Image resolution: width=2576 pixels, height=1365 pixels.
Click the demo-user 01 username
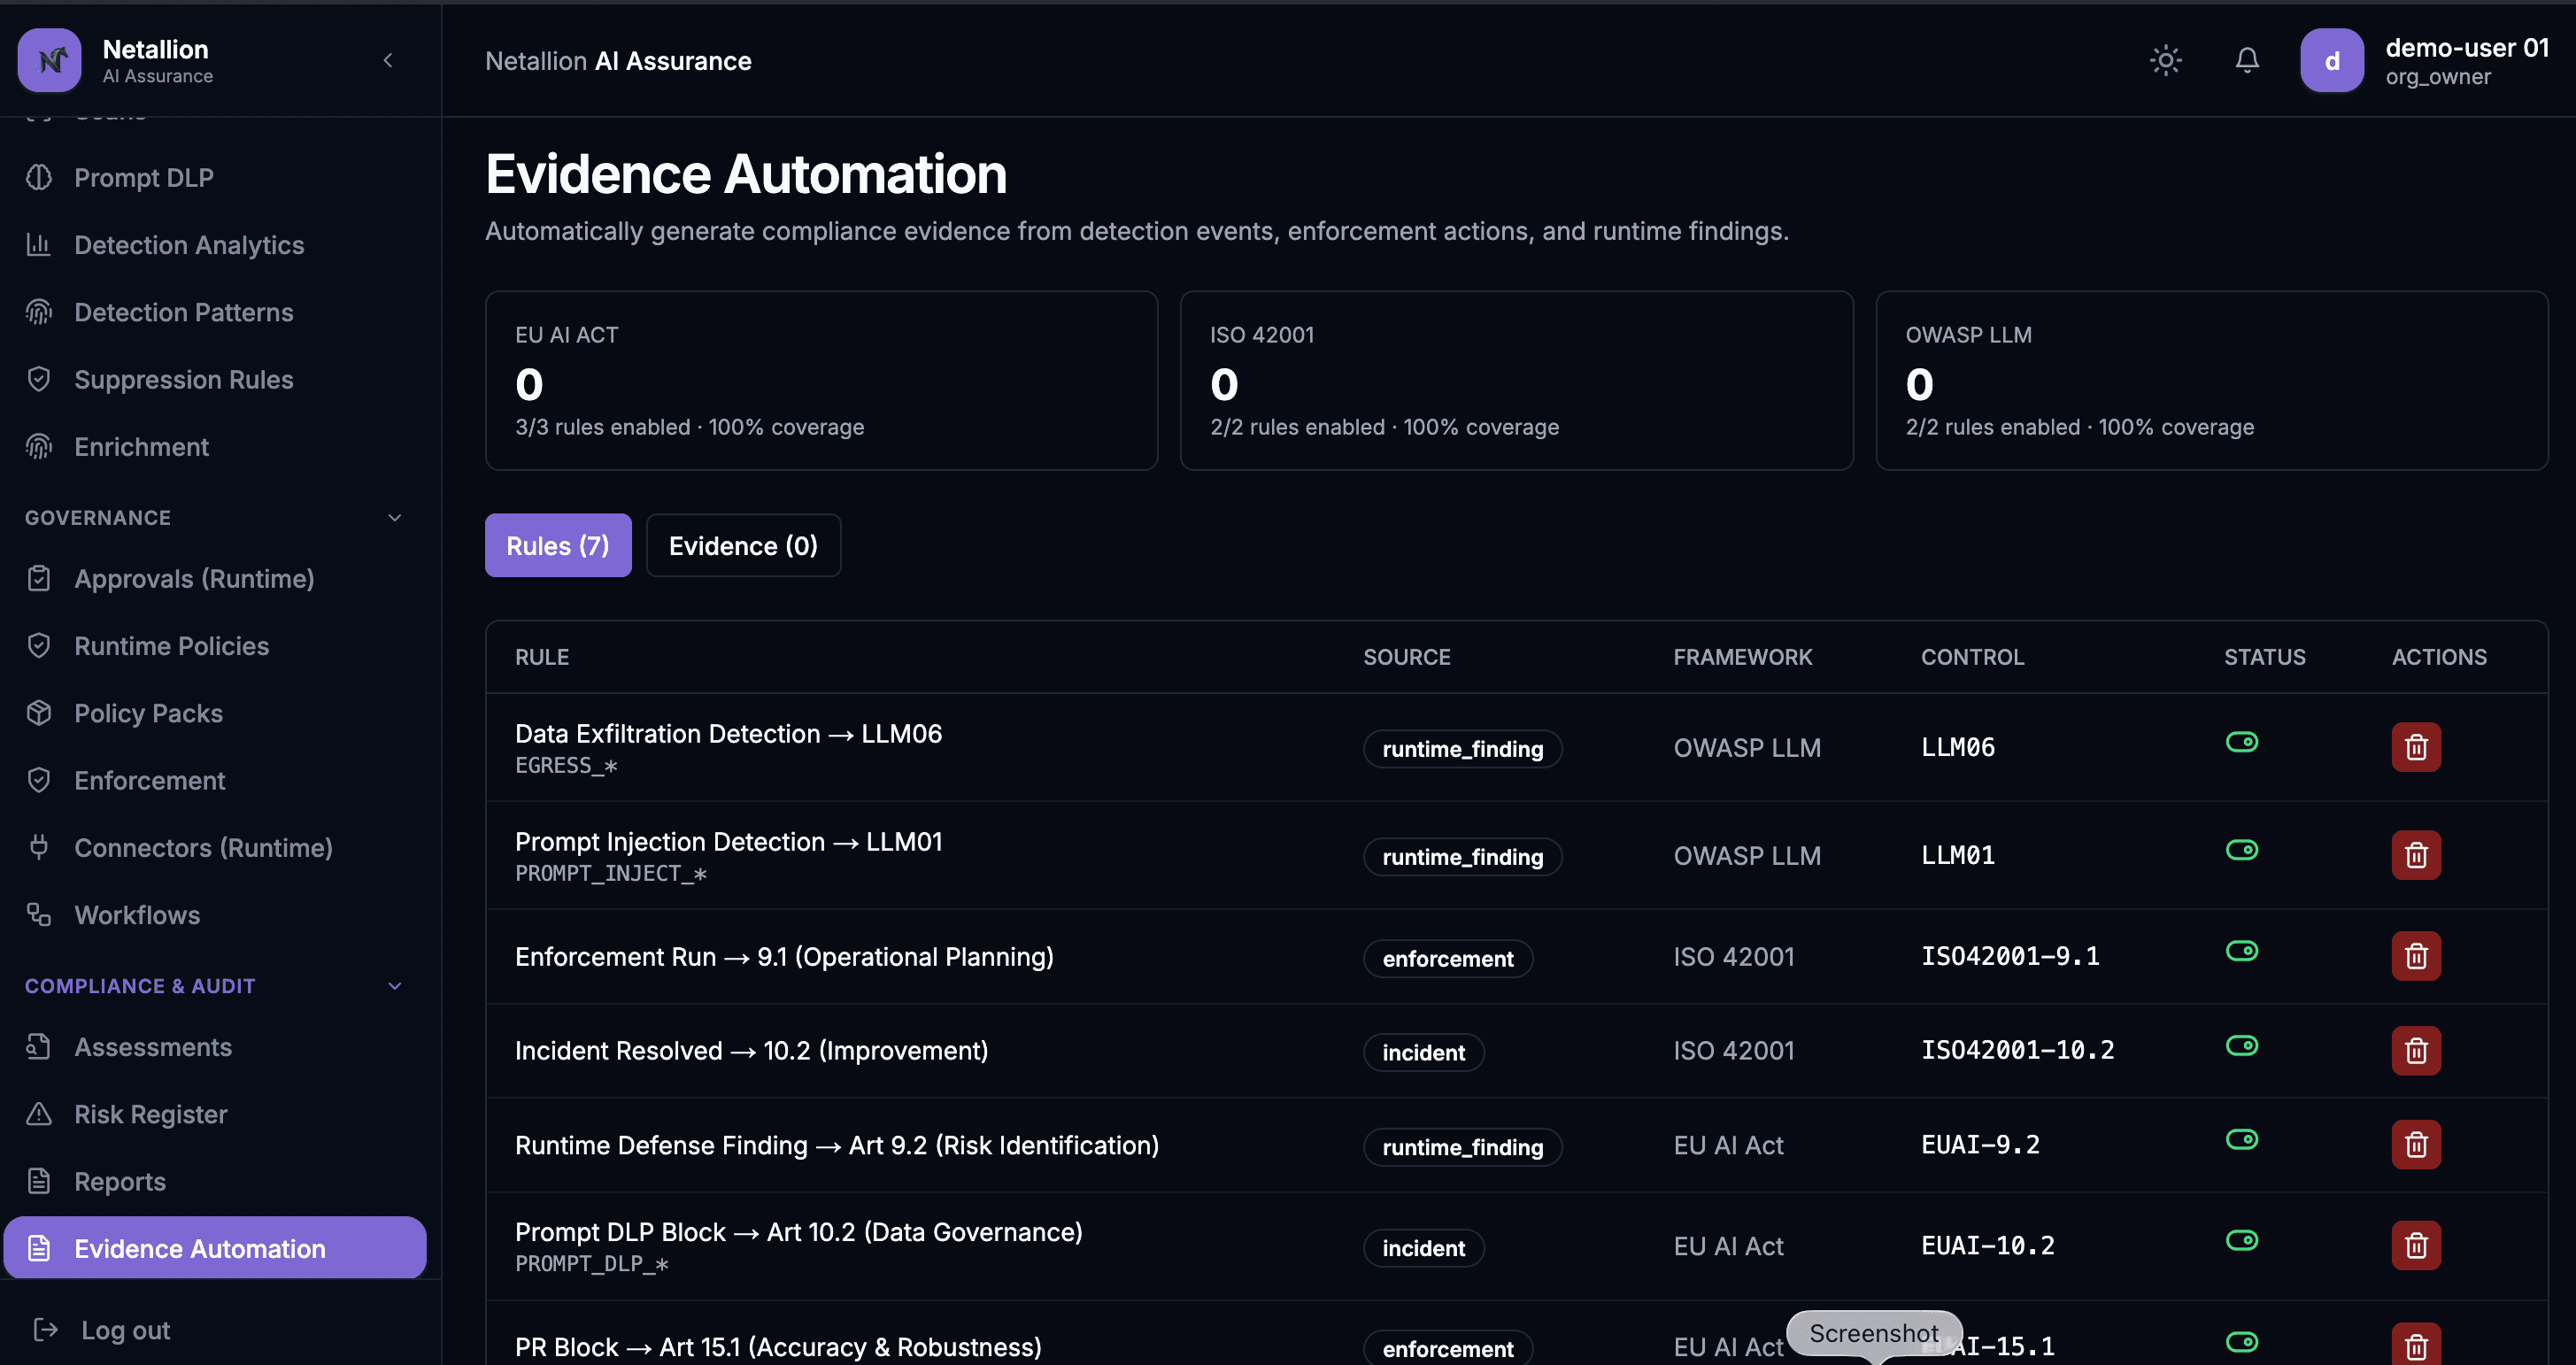(x=2467, y=47)
